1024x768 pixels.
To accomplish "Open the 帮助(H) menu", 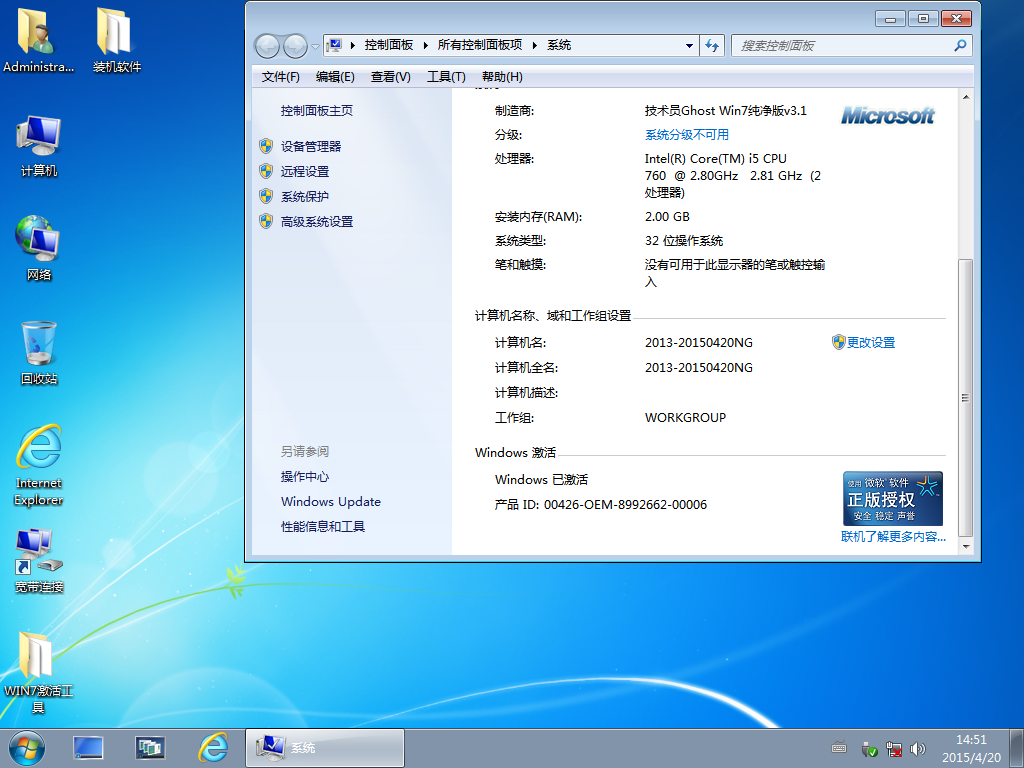I will pos(502,77).
